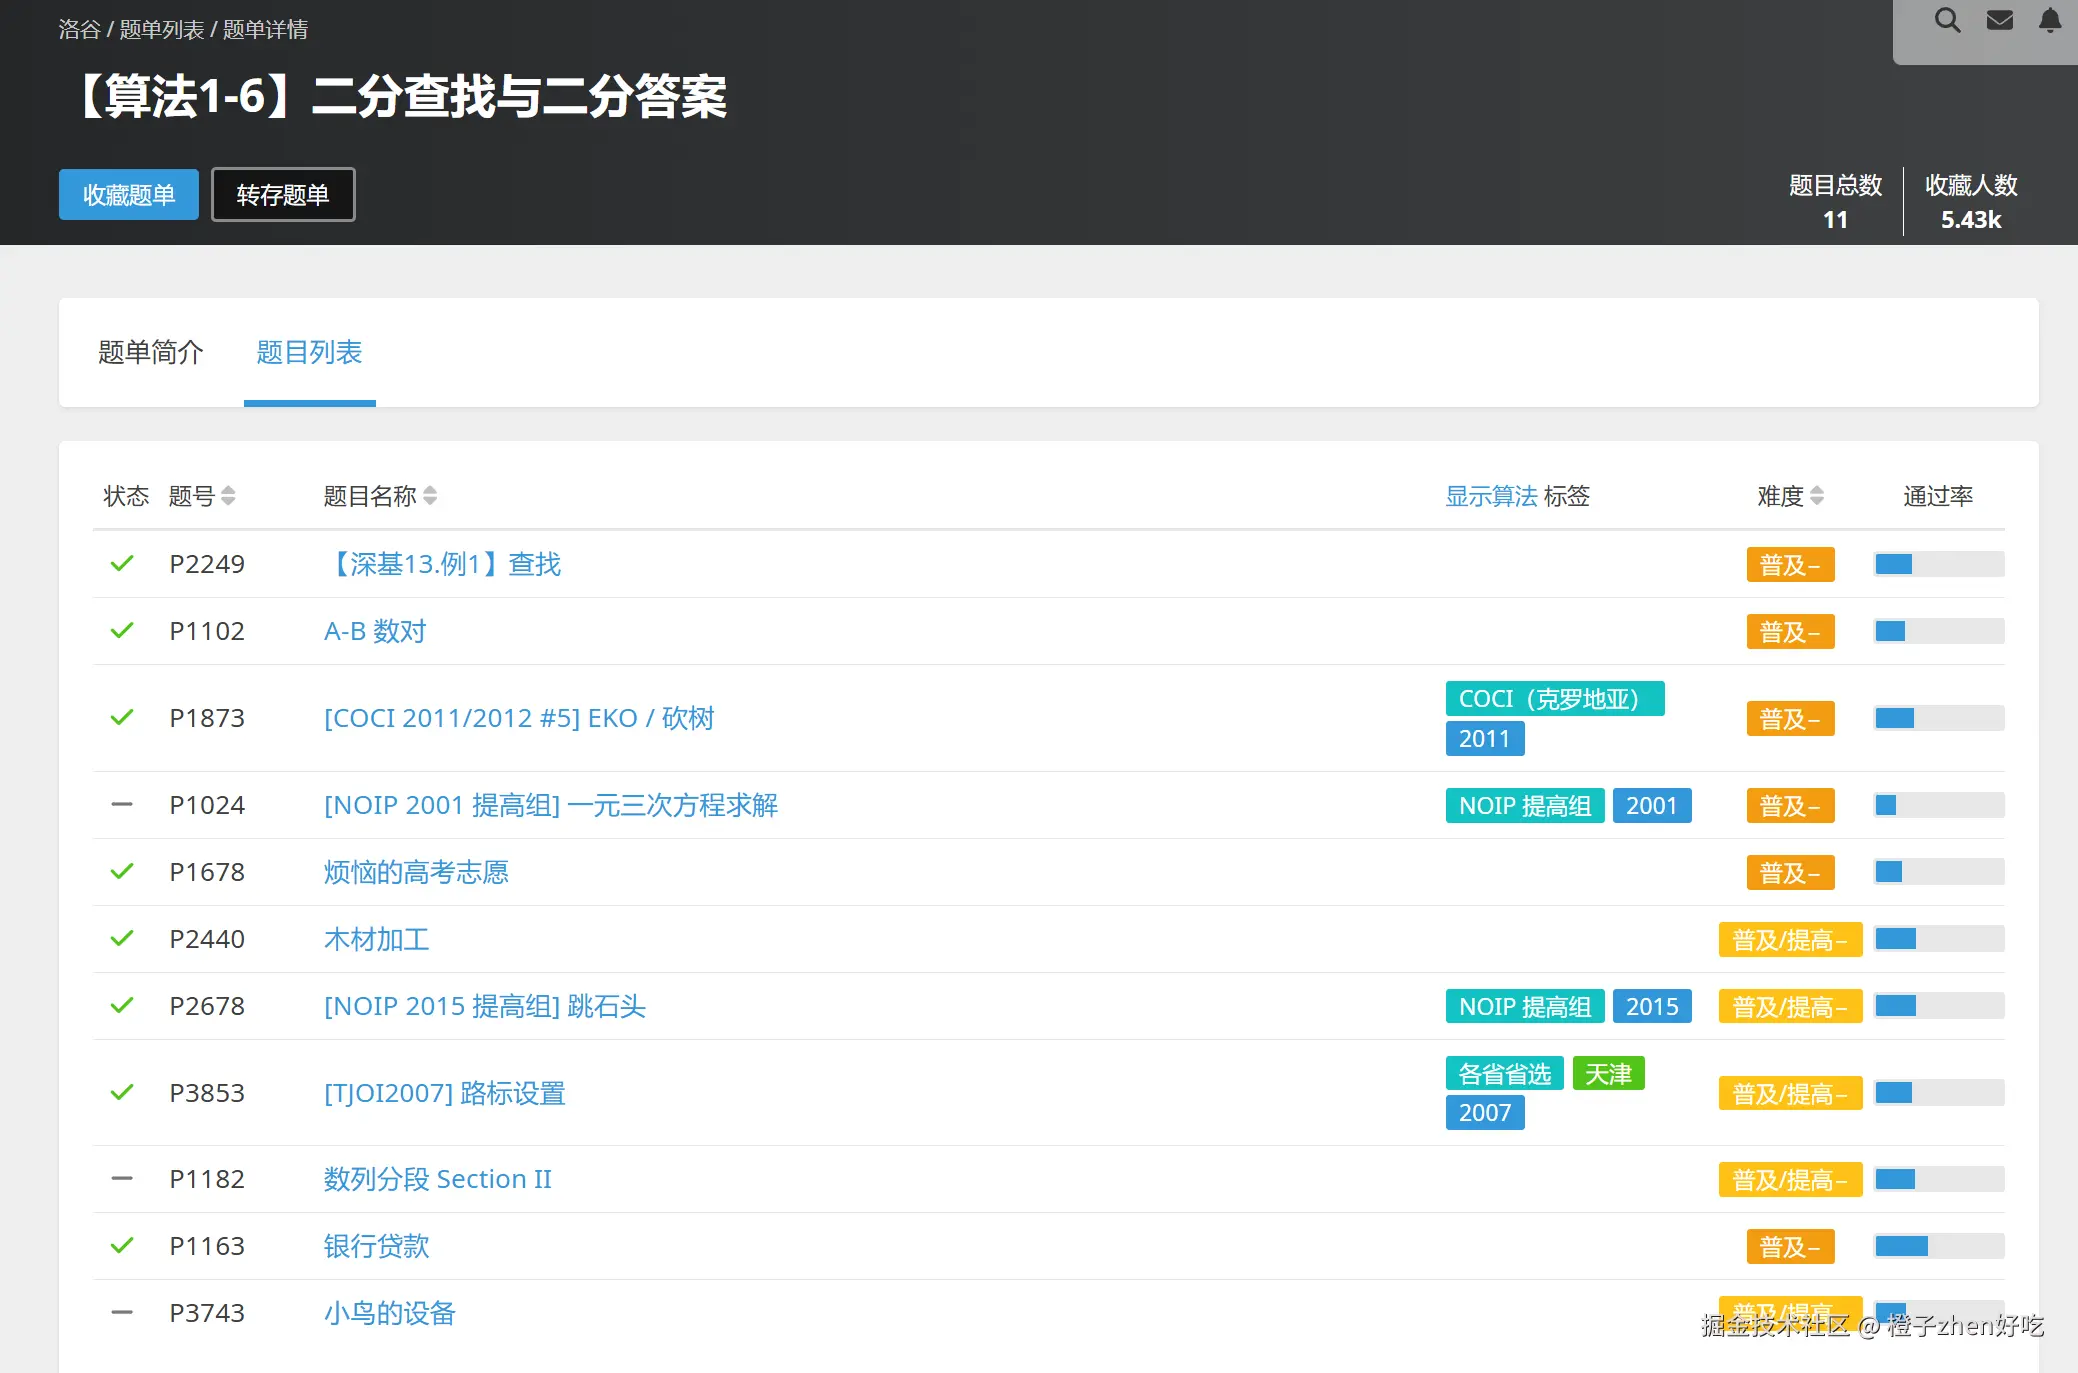Viewport: 2078px width, 1373px height.
Task: Toggle status mark for P1182
Action: pos(122,1179)
